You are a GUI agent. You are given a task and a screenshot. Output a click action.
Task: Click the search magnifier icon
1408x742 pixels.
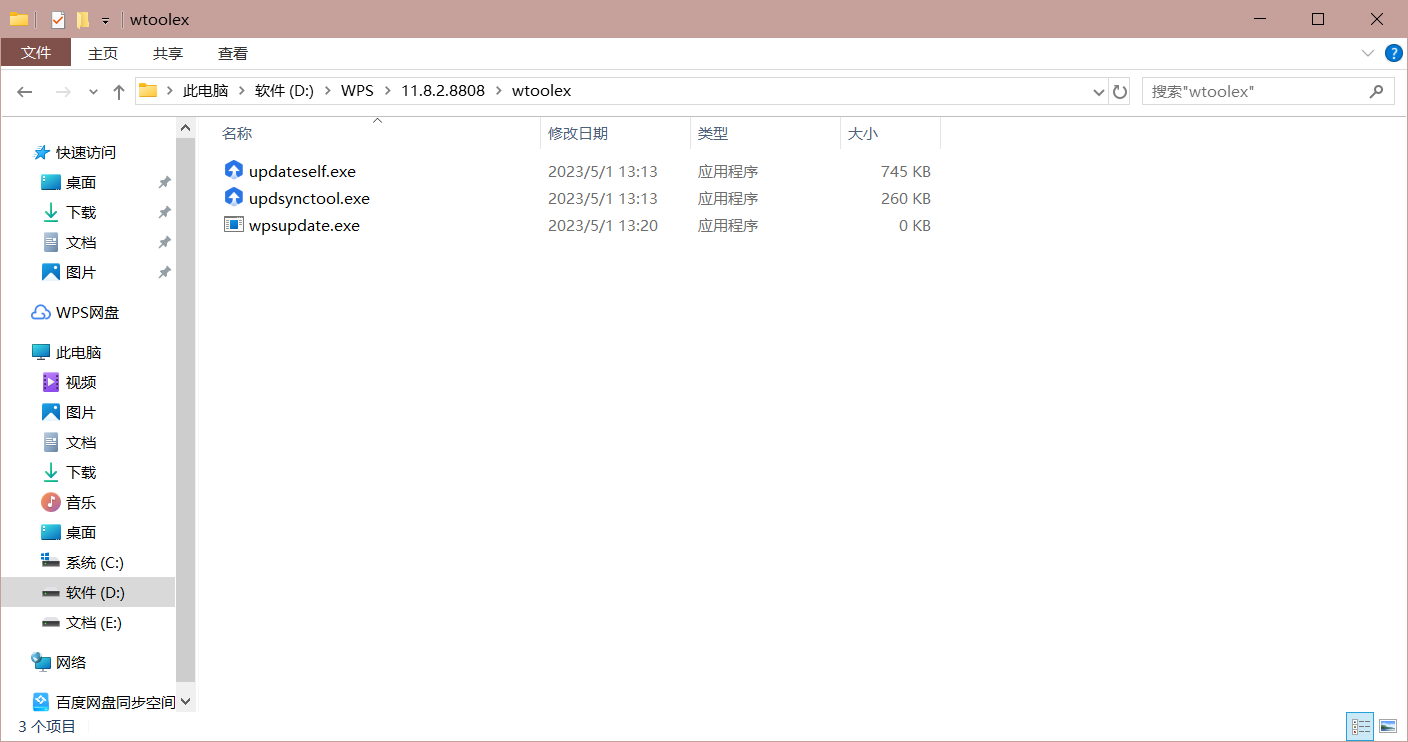tap(1376, 91)
